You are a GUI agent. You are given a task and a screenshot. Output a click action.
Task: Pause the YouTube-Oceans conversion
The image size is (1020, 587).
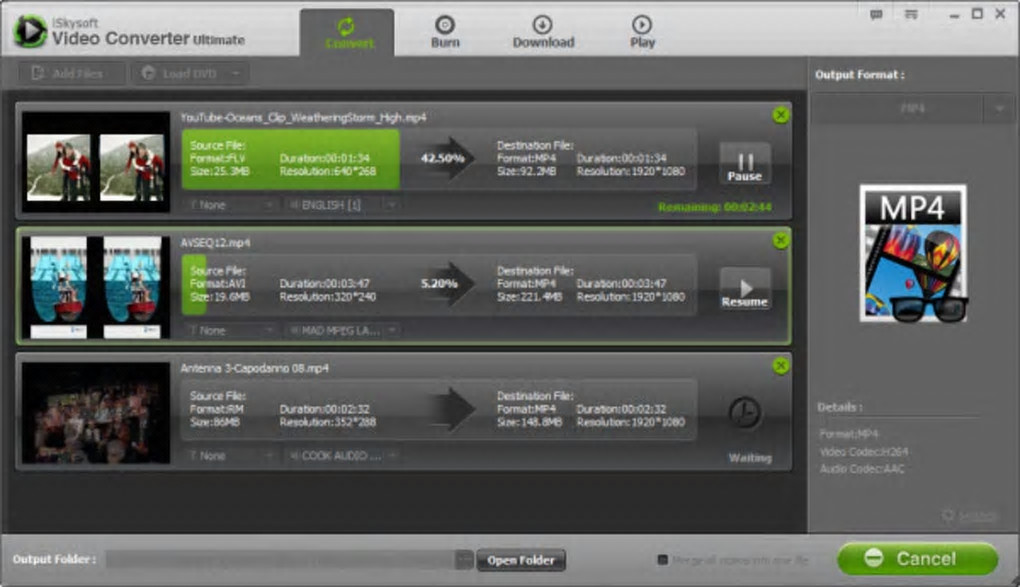745,164
